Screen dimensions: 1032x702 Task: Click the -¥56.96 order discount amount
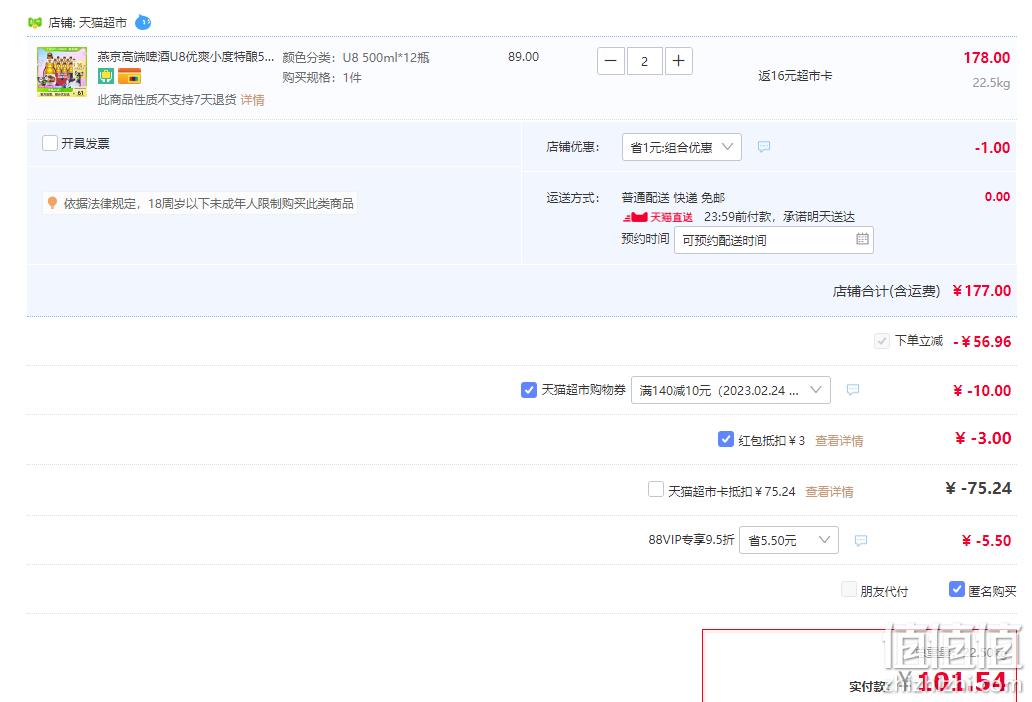982,341
